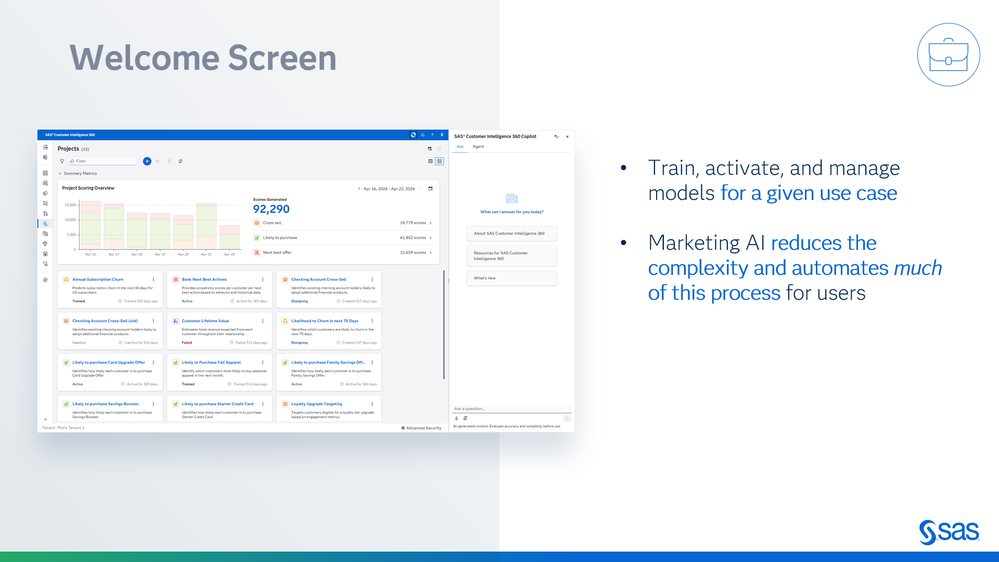The image size is (999, 562).
Task: Open the Bank Next Best Actions kebab menu
Action: coord(262,280)
